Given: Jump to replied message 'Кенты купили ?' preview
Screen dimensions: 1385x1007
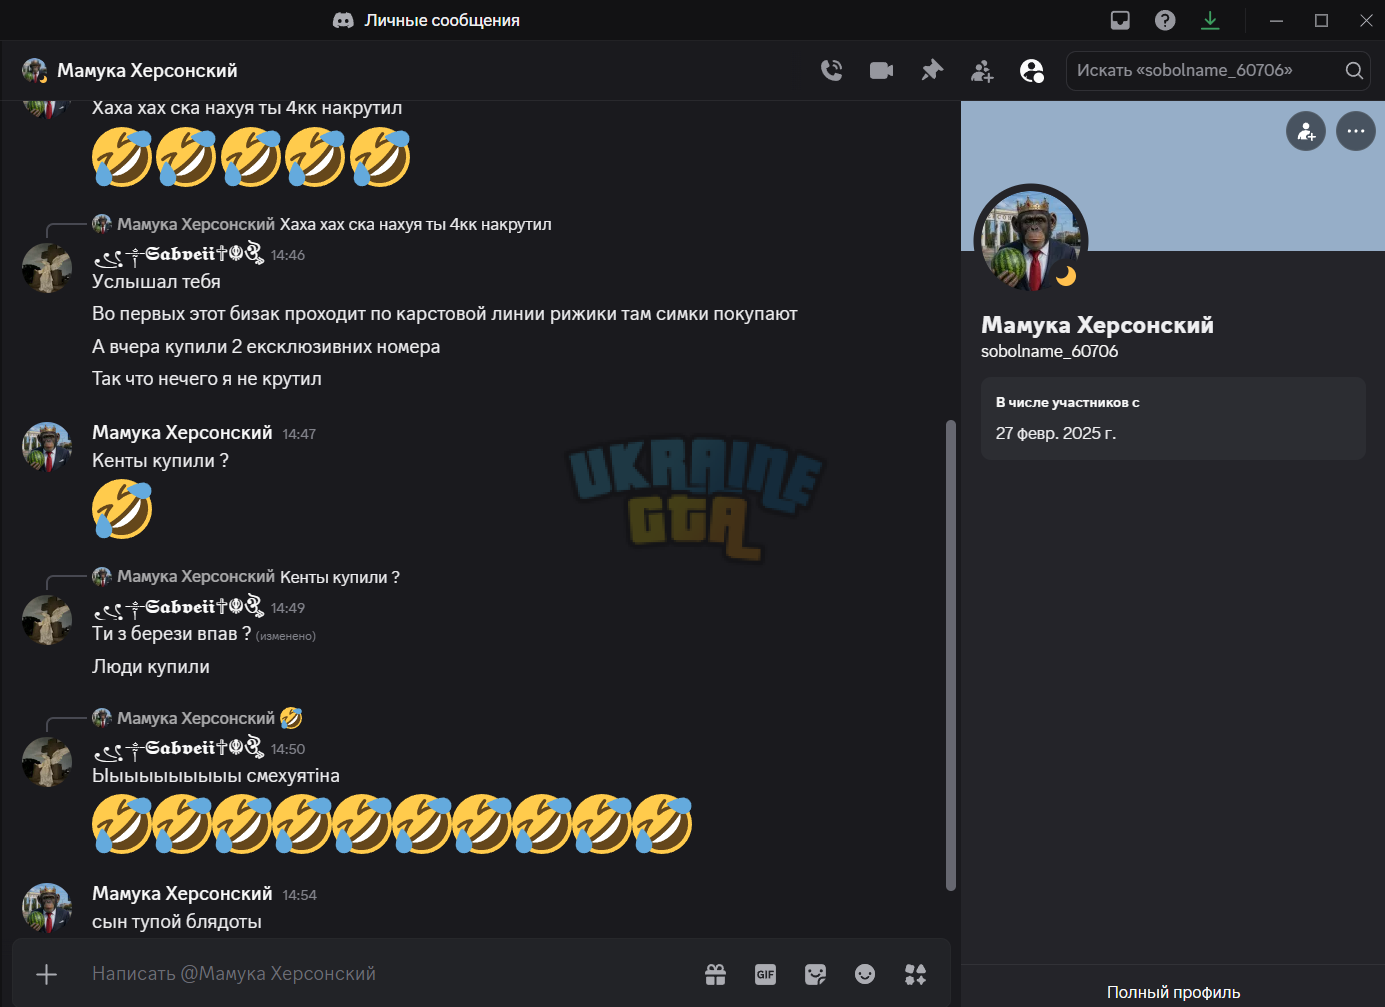Looking at the screenshot, I should (340, 577).
